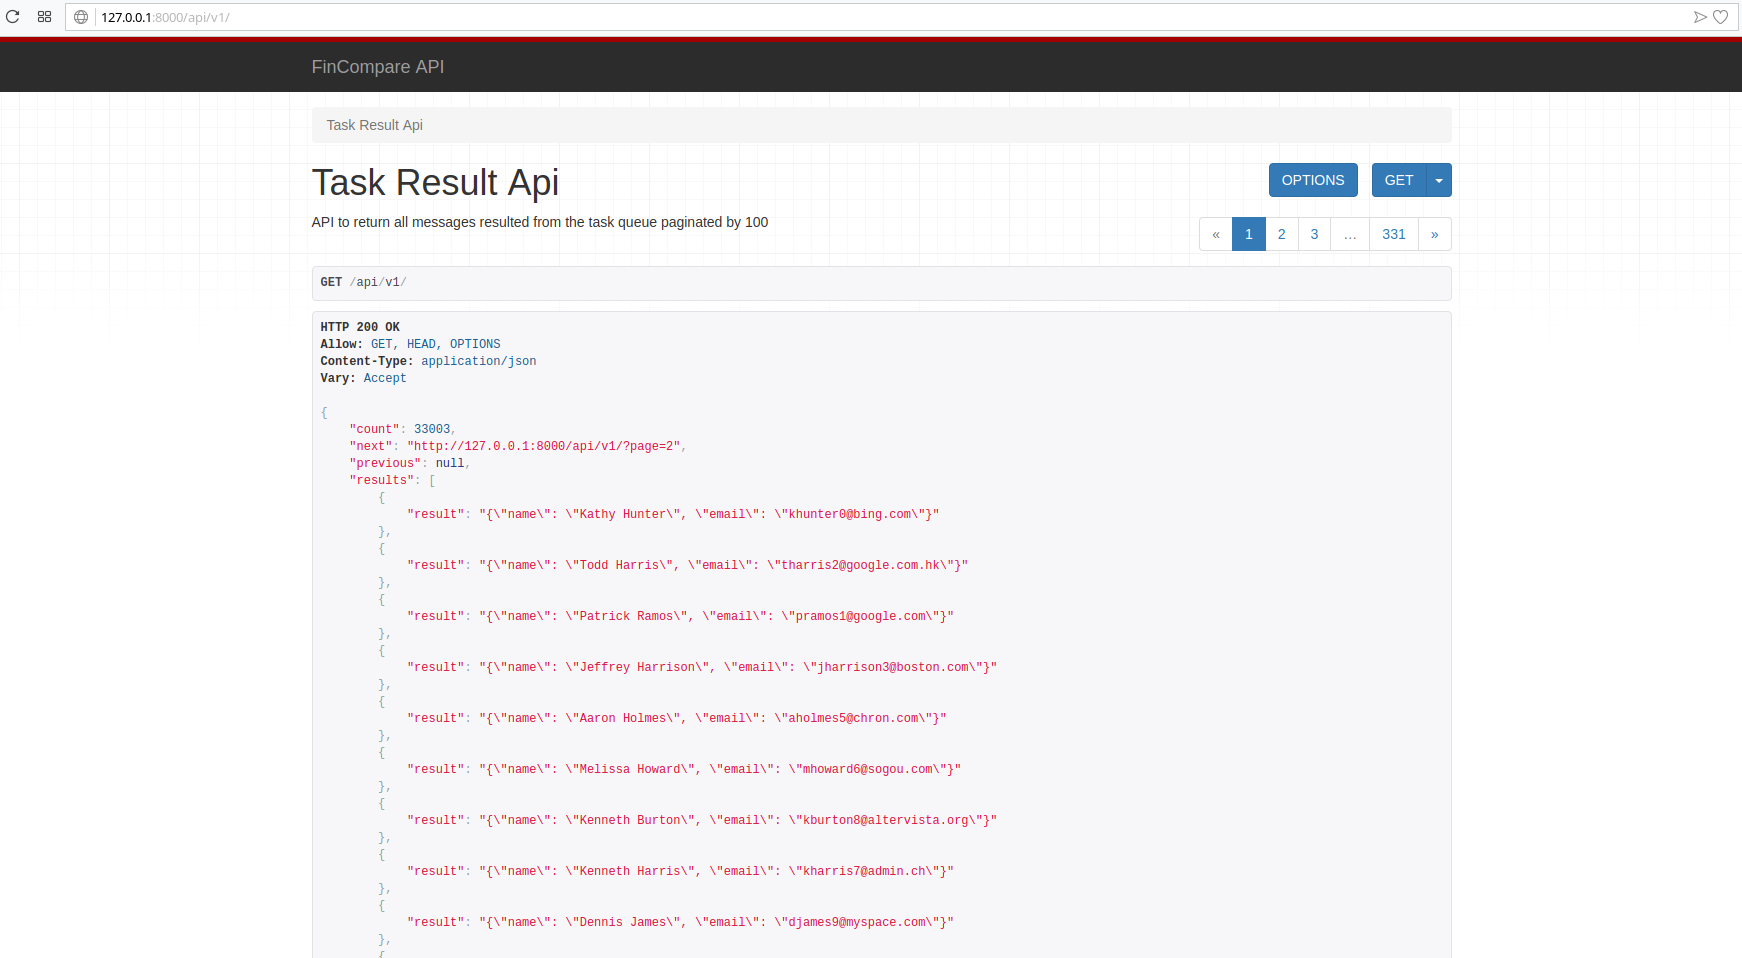This screenshot has height=958, width=1742.
Task: Open the speed dial grid icon
Action: (44, 17)
